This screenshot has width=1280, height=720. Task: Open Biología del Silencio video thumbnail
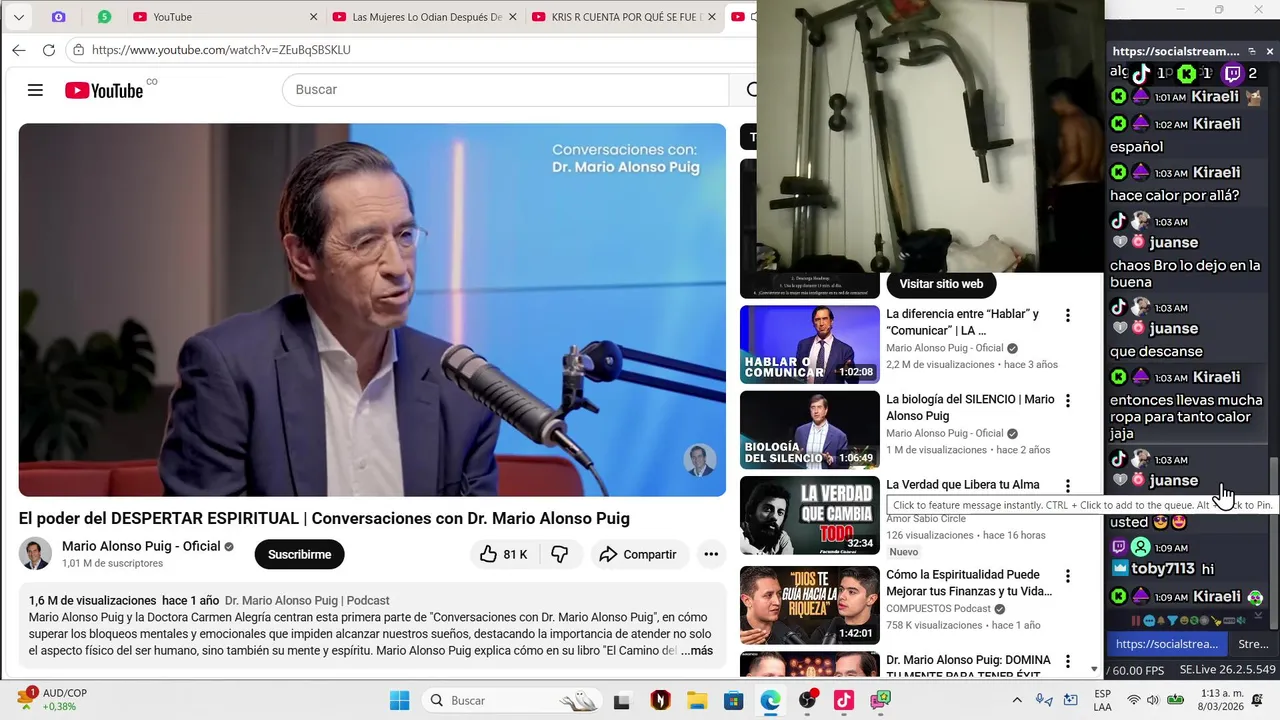pos(810,430)
